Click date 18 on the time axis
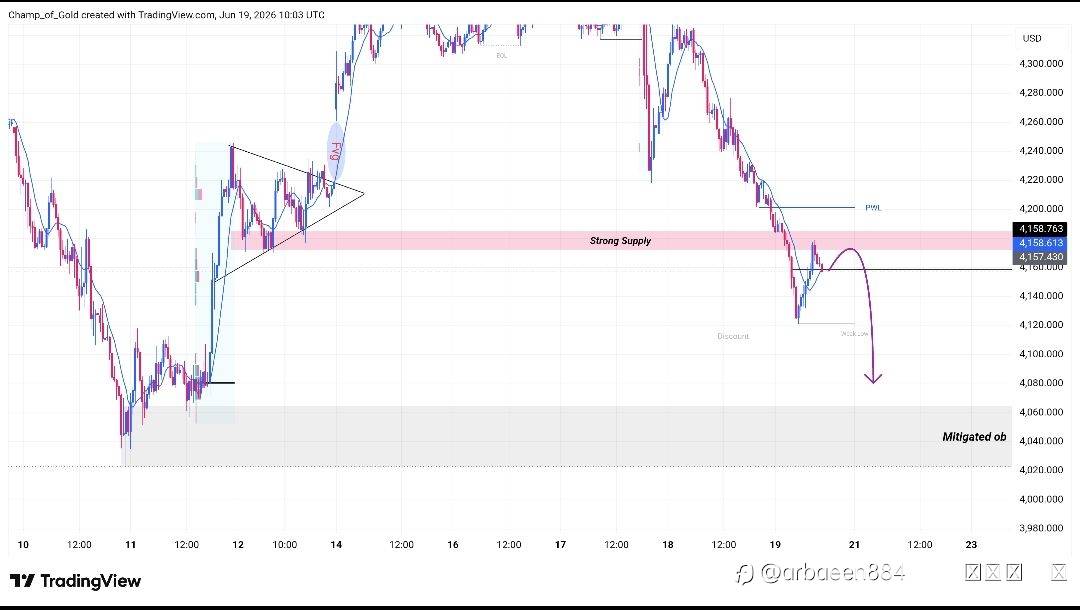 tap(667, 545)
